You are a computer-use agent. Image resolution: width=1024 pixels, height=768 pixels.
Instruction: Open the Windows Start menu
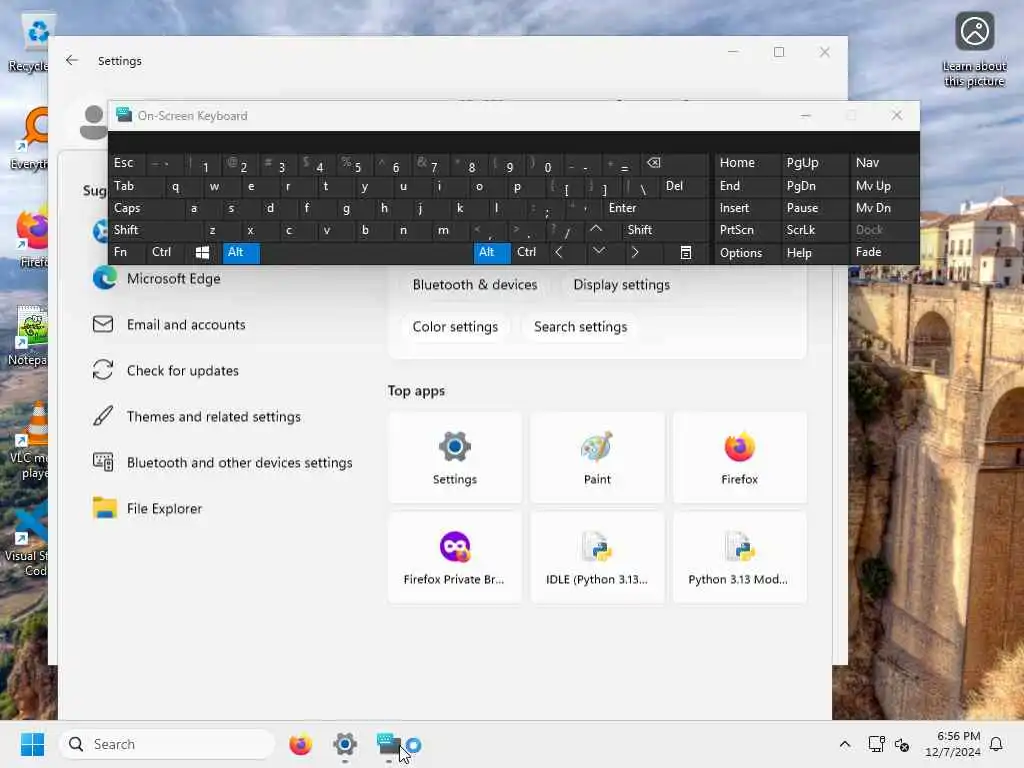click(x=32, y=744)
